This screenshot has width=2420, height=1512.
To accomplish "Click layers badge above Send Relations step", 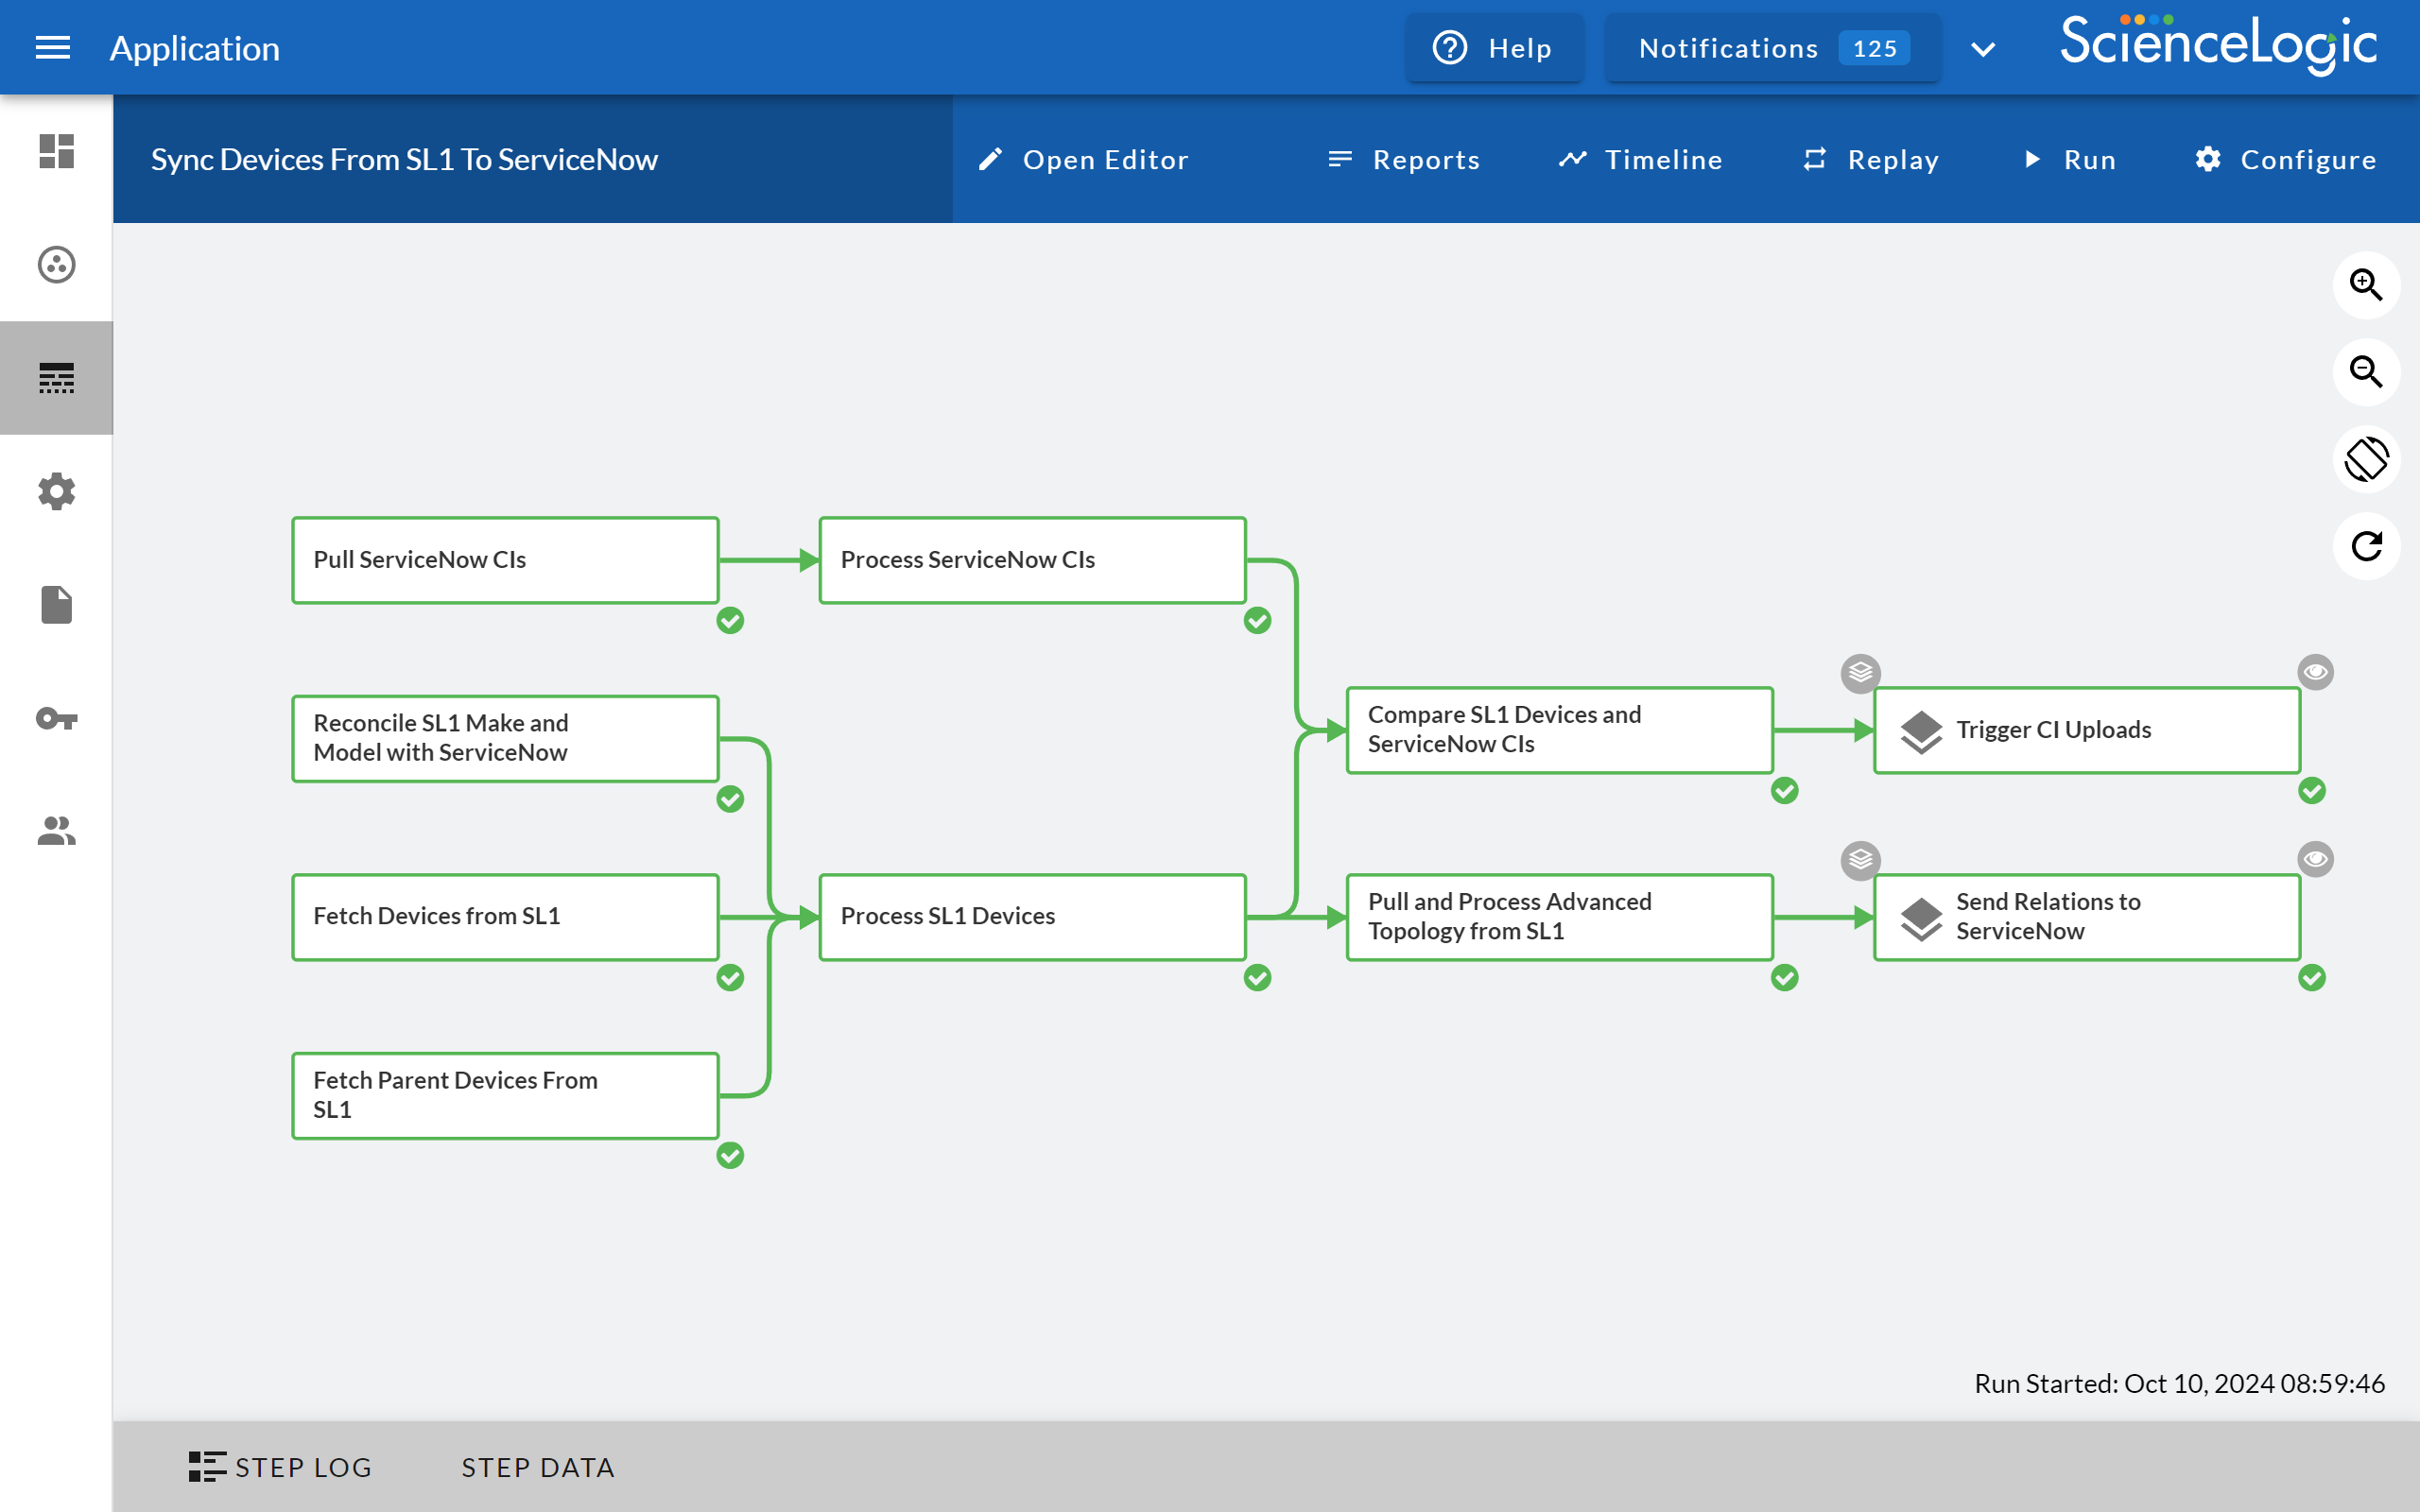I will click(1861, 860).
